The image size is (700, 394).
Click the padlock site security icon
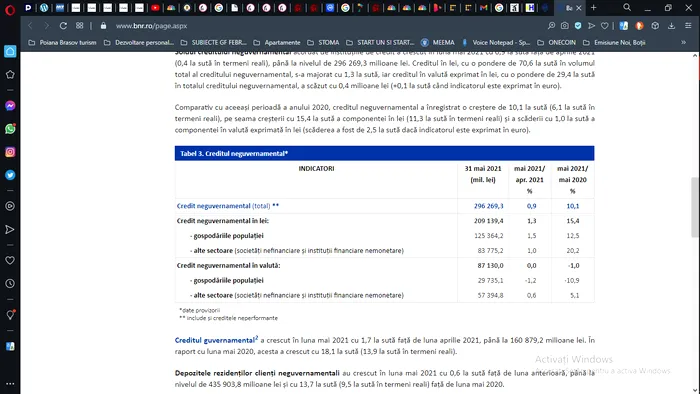104,26
